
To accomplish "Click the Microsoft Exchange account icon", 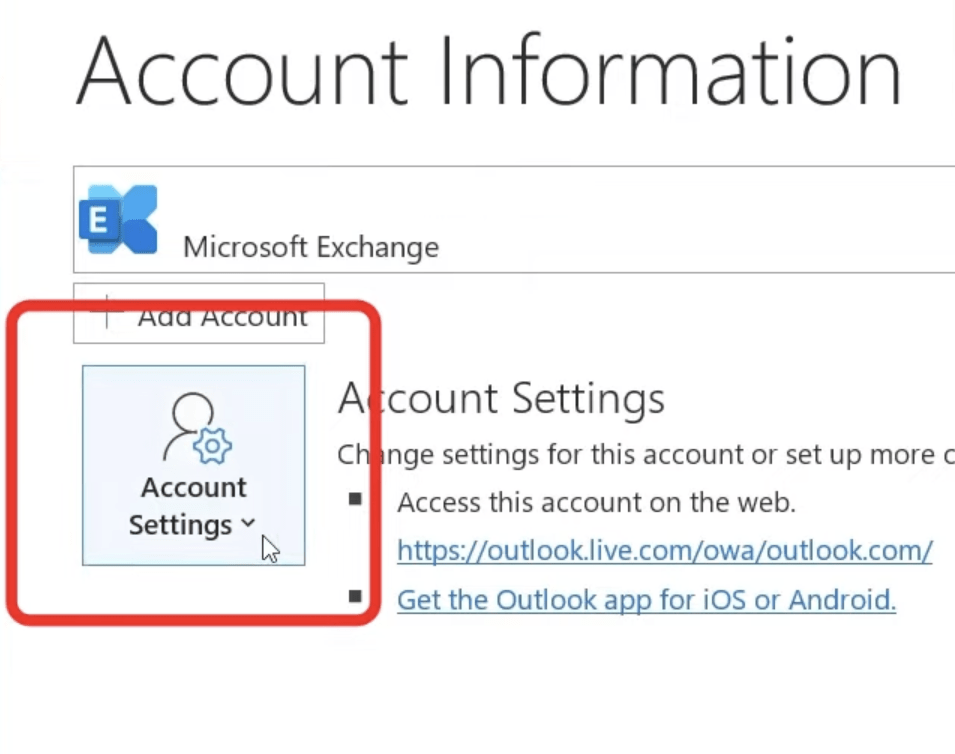I will click(118, 219).
